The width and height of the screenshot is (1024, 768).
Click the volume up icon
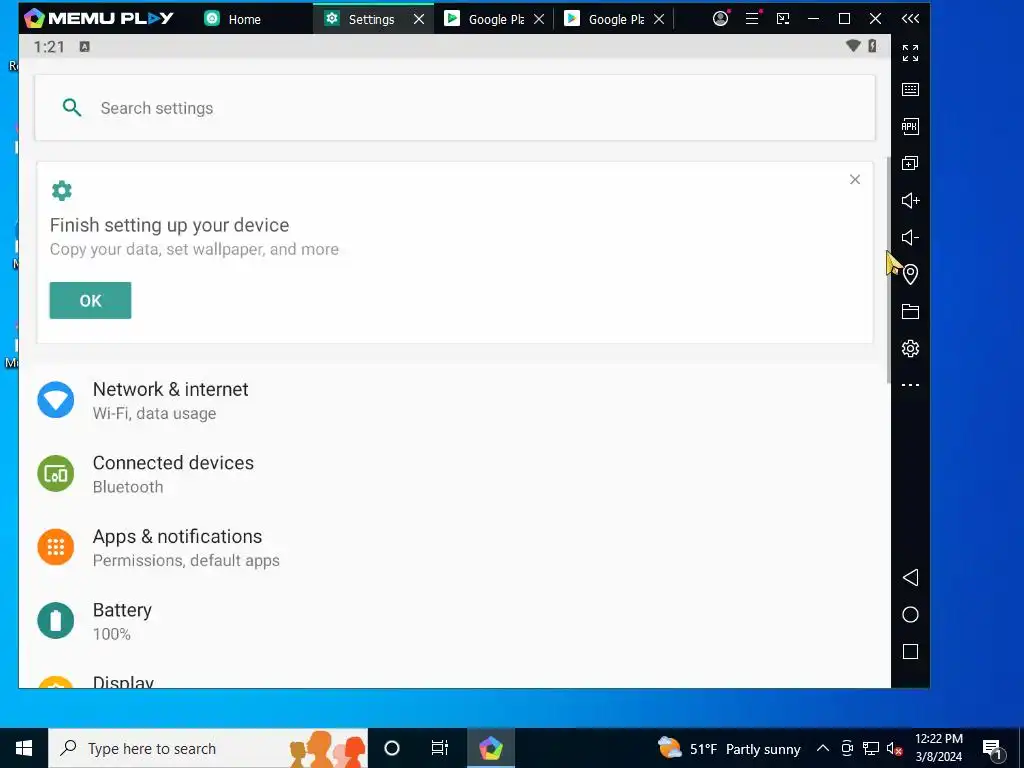pyautogui.click(x=910, y=200)
